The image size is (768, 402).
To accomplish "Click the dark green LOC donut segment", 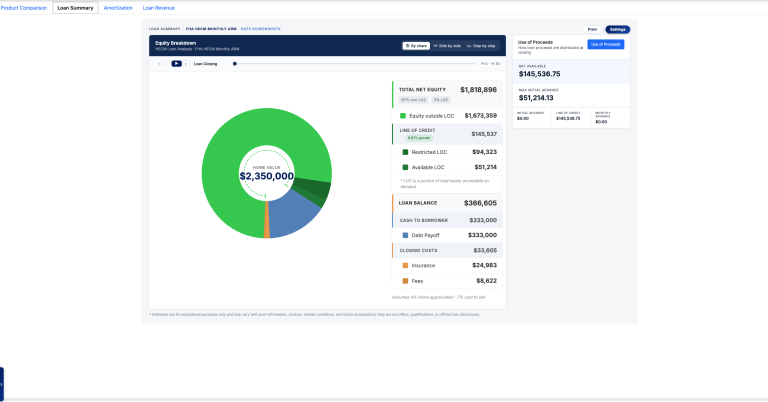I will (314, 190).
